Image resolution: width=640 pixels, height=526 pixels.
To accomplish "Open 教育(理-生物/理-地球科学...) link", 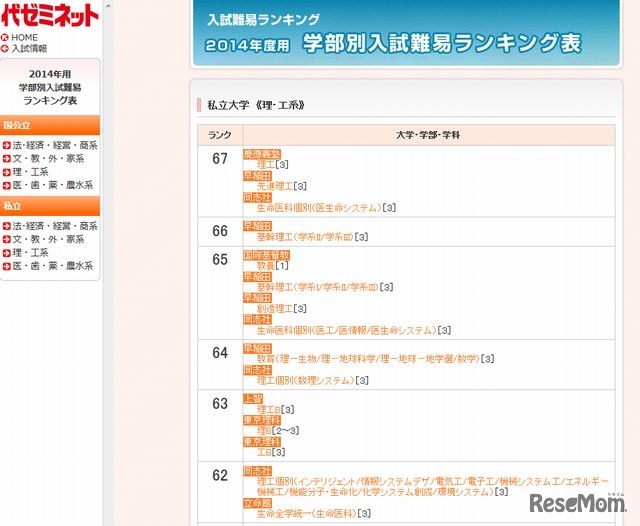I will tap(376, 359).
